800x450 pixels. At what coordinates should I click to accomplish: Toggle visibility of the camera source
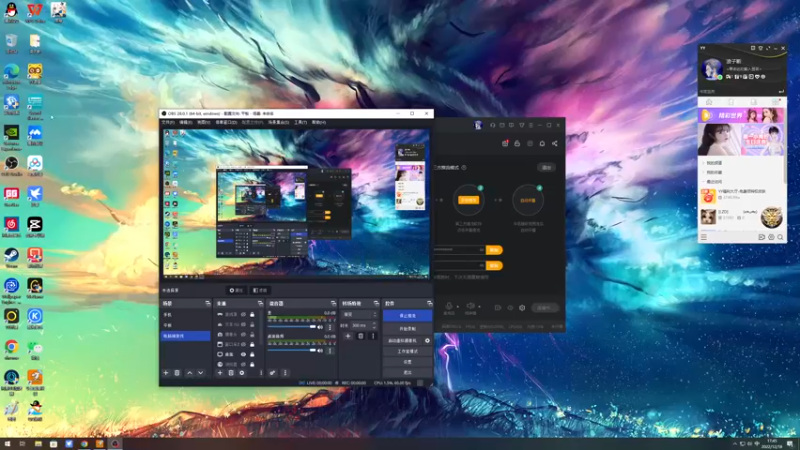pyautogui.click(x=243, y=334)
